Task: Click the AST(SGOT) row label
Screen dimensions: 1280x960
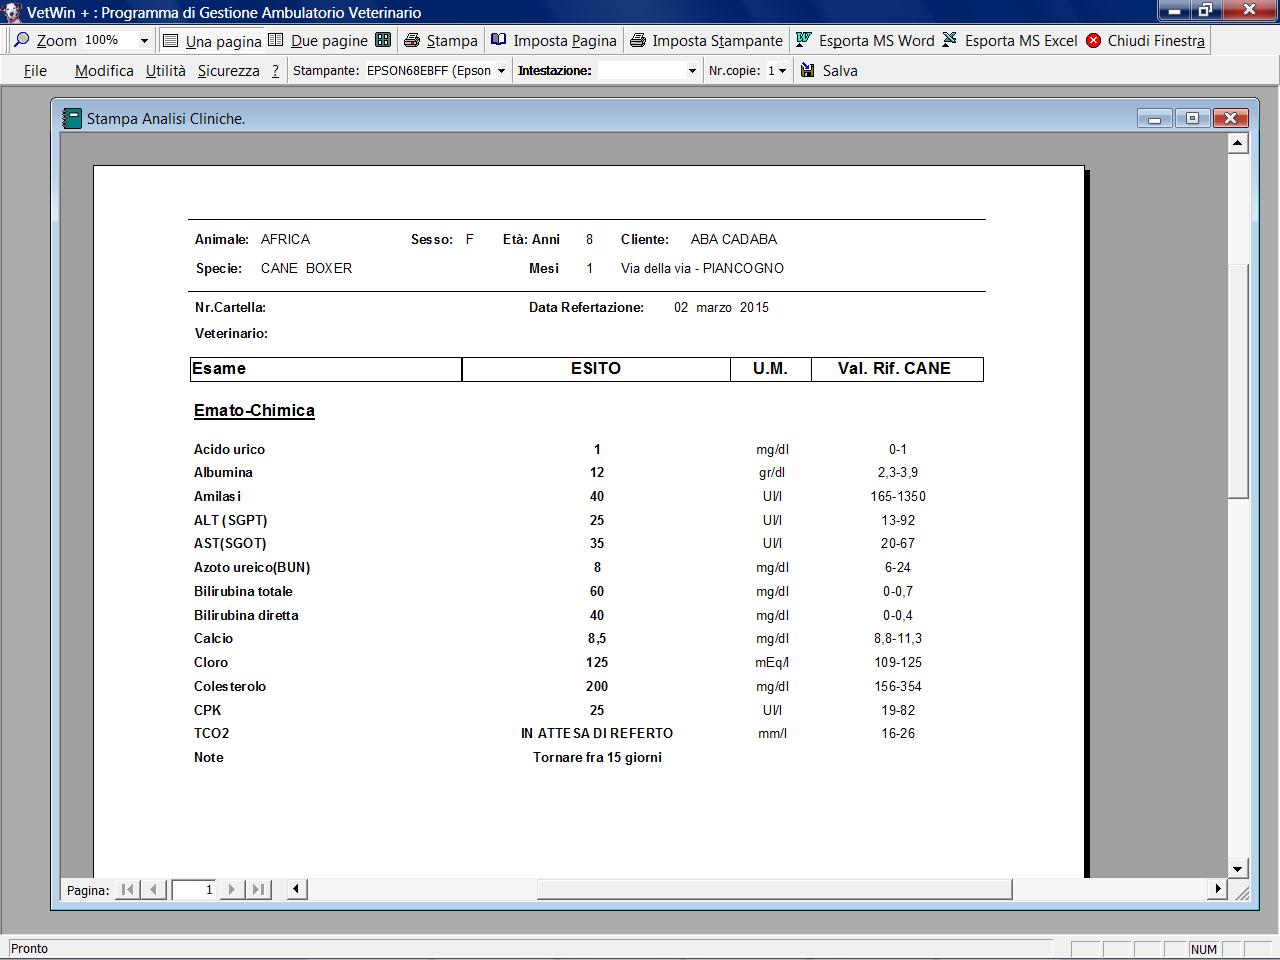Action: point(230,543)
